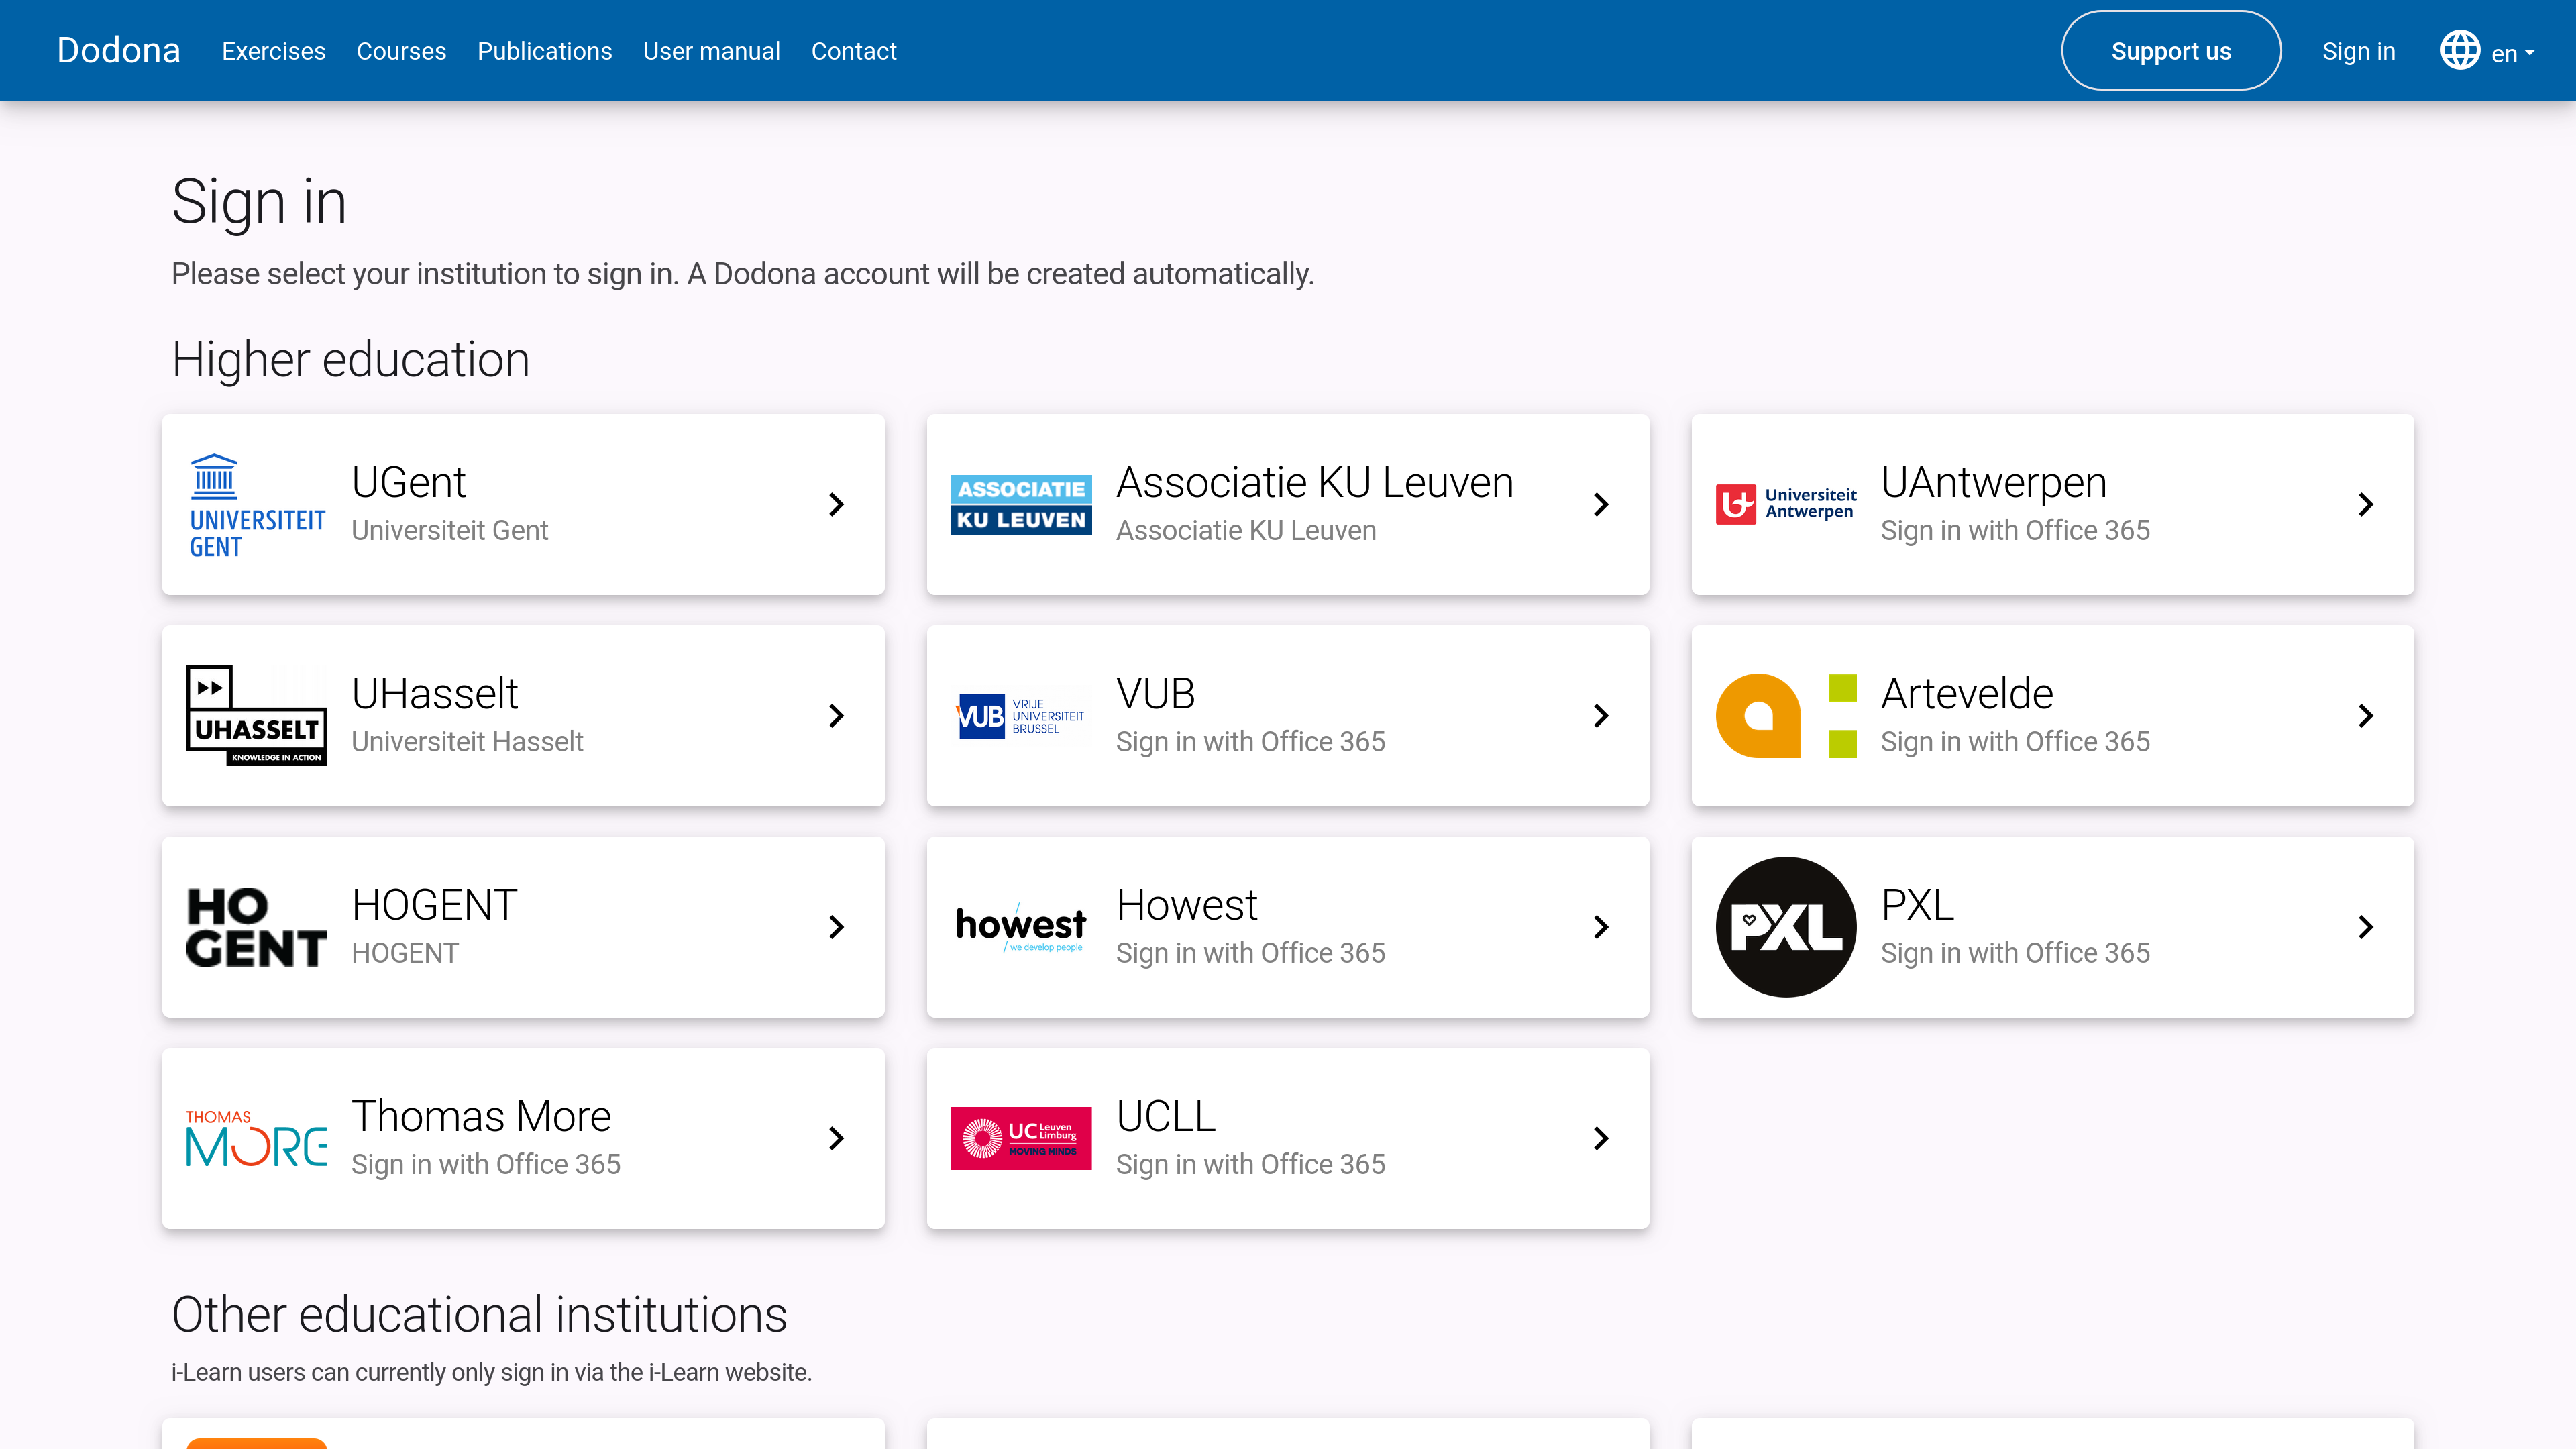Click the Howest logo
Viewport: 2576px width, 1449px height.
click(1021, 927)
